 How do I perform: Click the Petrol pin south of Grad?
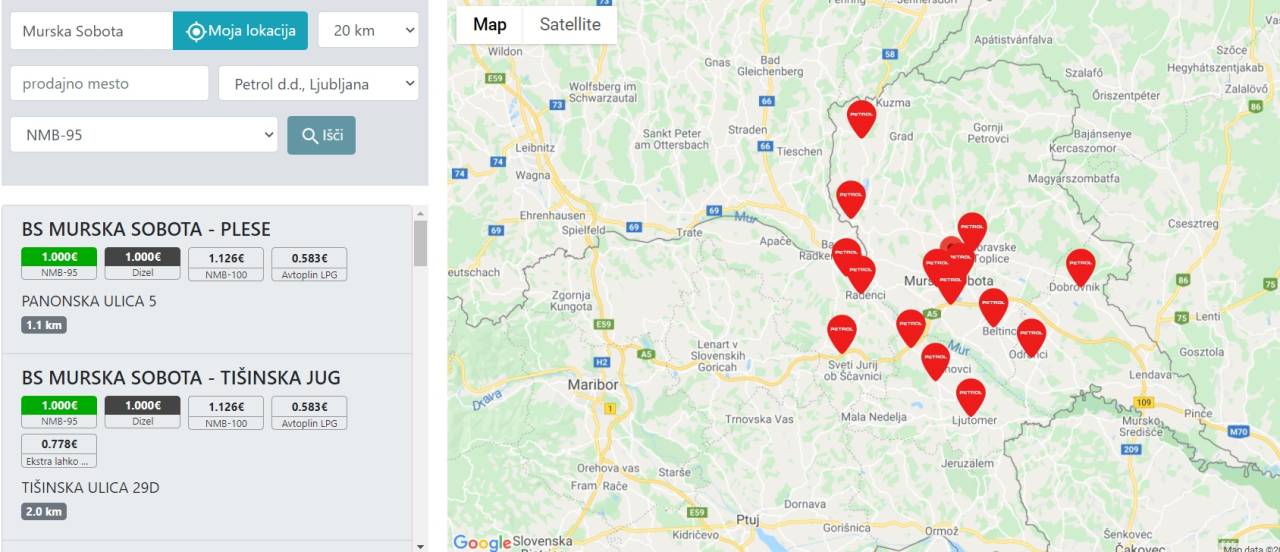(851, 198)
